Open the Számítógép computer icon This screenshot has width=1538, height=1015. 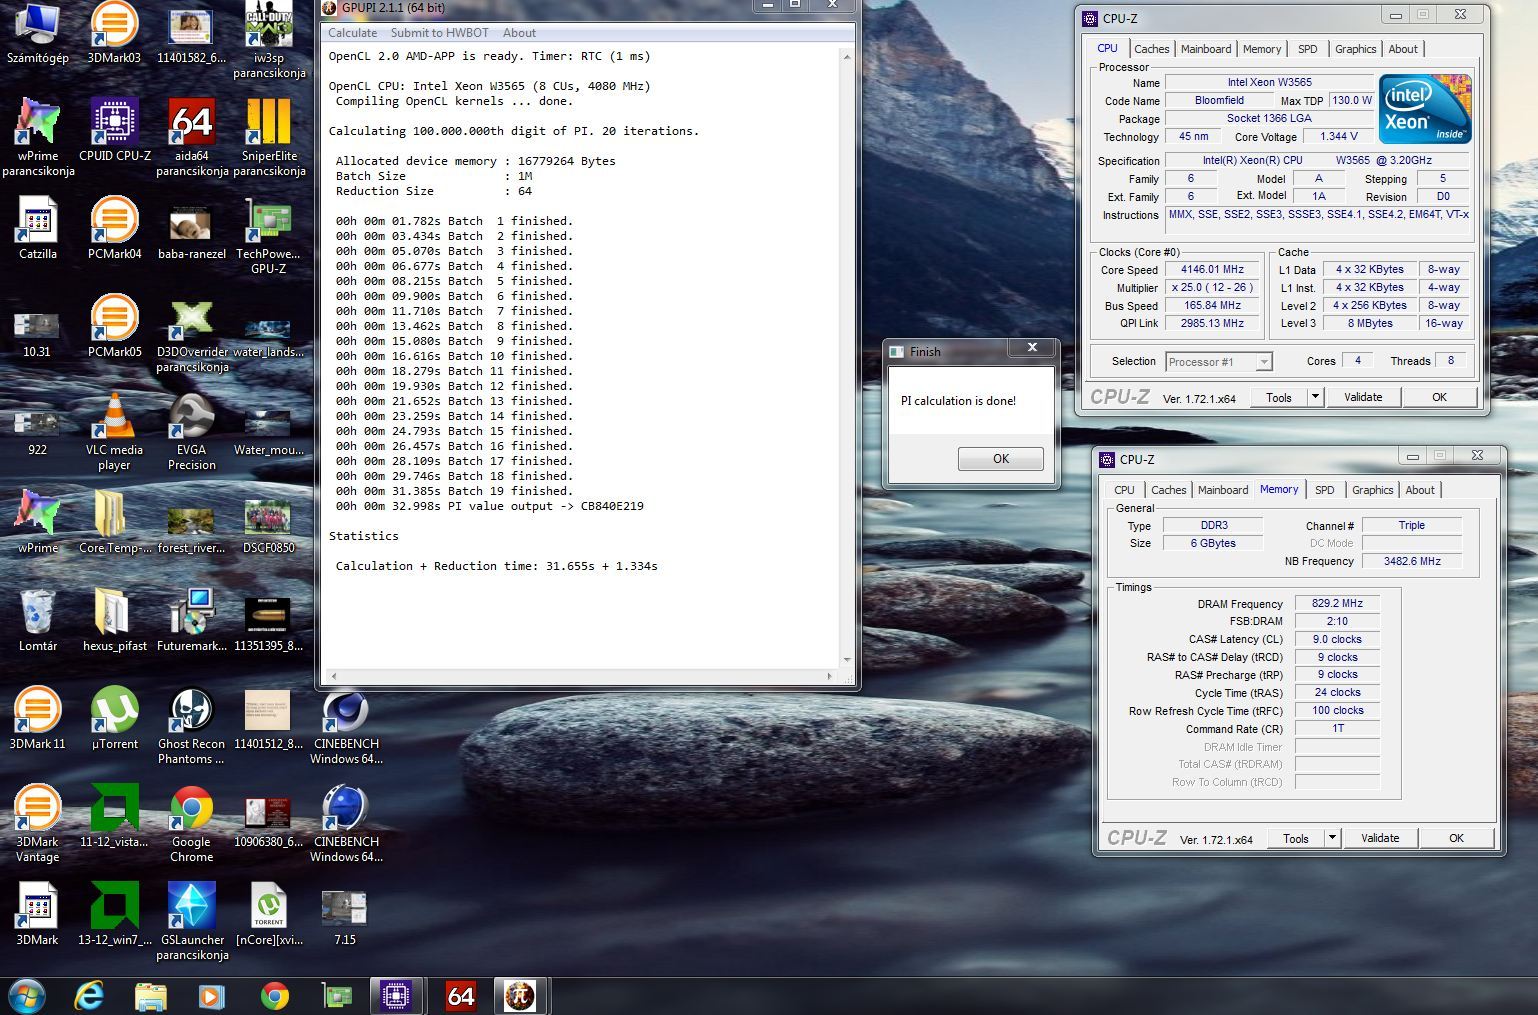pyautogui.click(x=37, y=33)
